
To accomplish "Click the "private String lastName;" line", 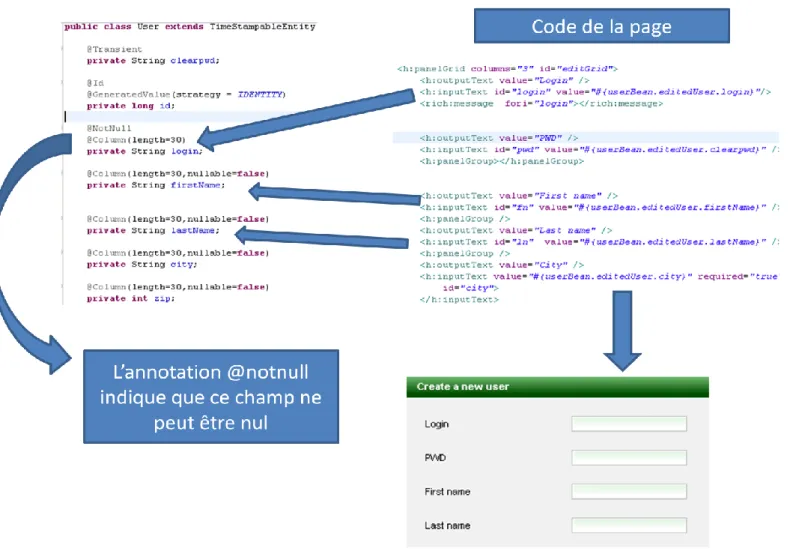I will tap(153, 231).
